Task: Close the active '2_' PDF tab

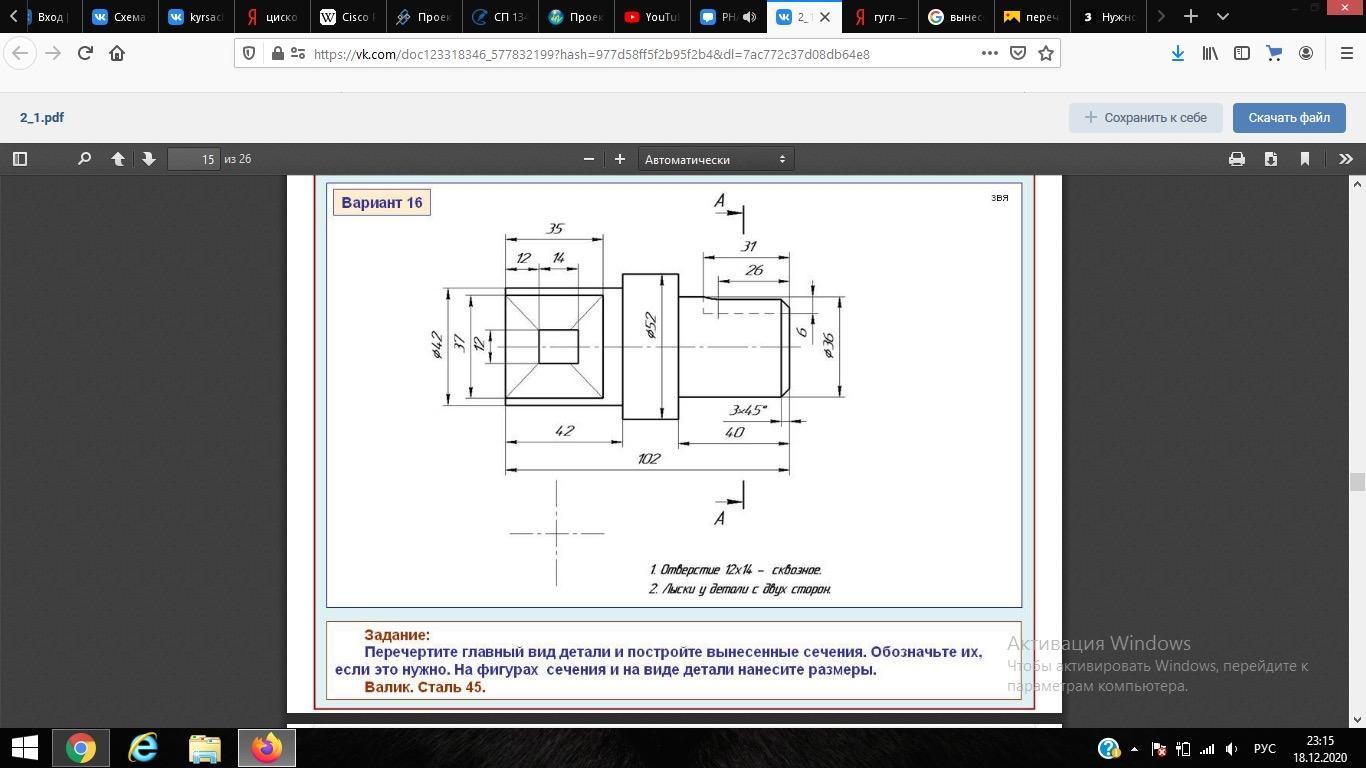Action: tap(825, 17)
